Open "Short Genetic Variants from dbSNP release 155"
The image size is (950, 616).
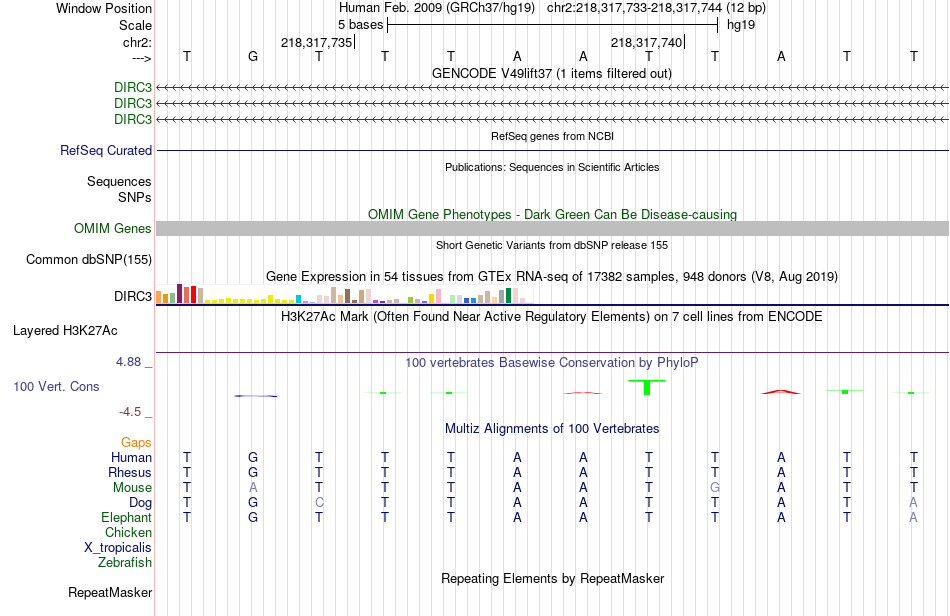pos(552,245)
